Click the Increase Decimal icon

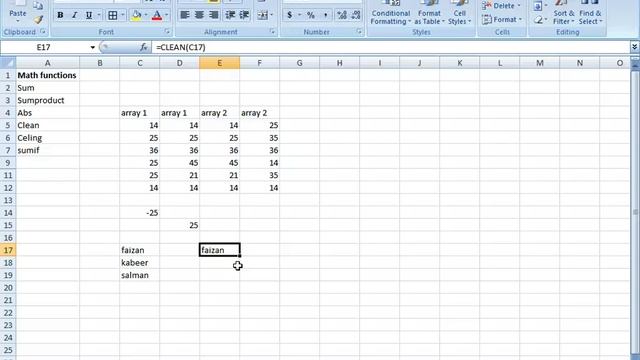(342, 16)
